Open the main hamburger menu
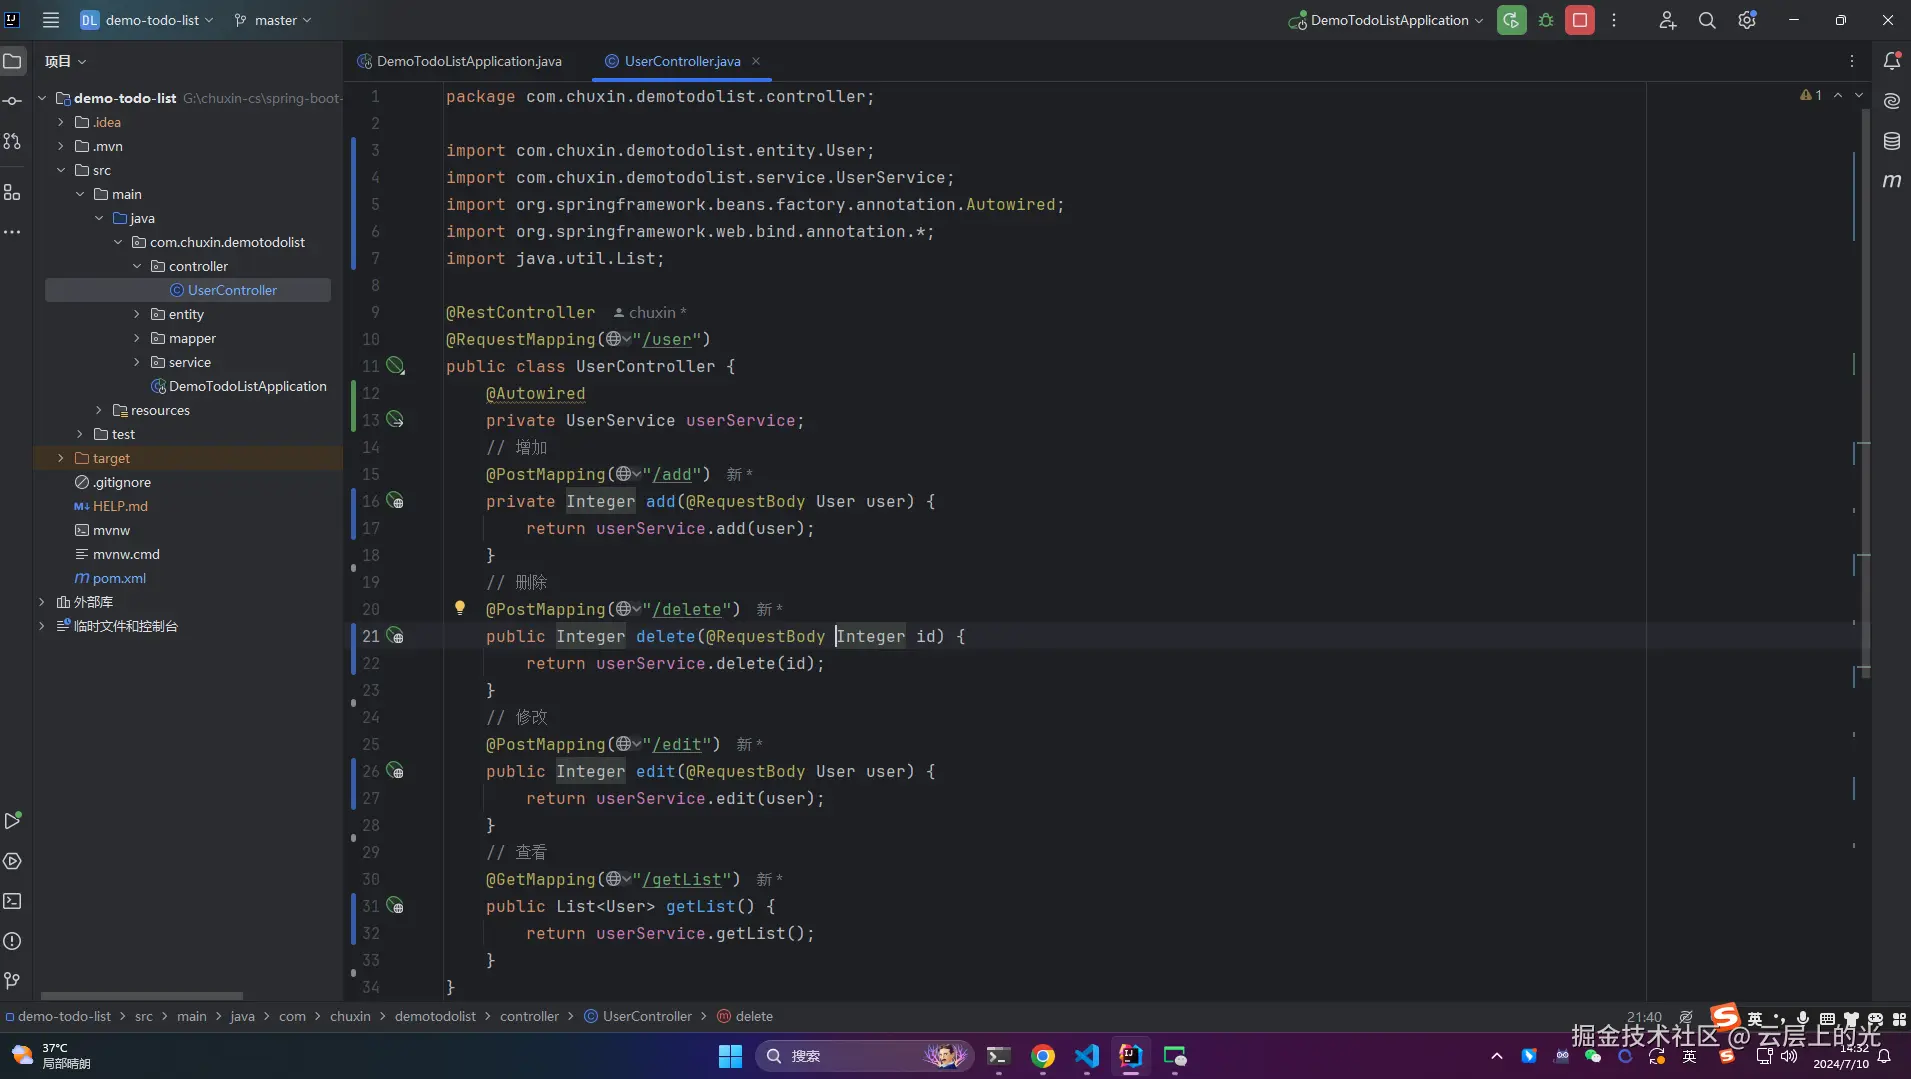1911x1079 pixels. [x=51, y=20]
